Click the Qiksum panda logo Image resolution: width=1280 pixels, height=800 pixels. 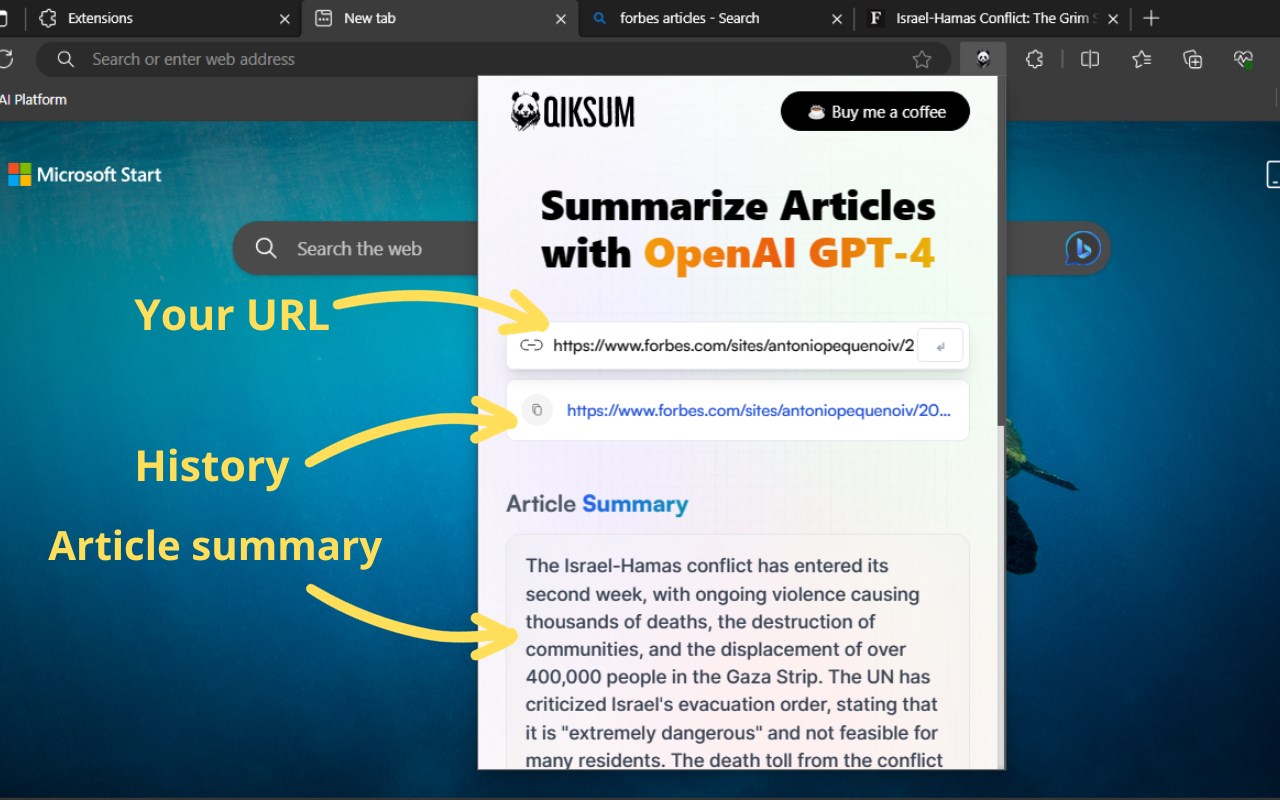click(572, 111)
